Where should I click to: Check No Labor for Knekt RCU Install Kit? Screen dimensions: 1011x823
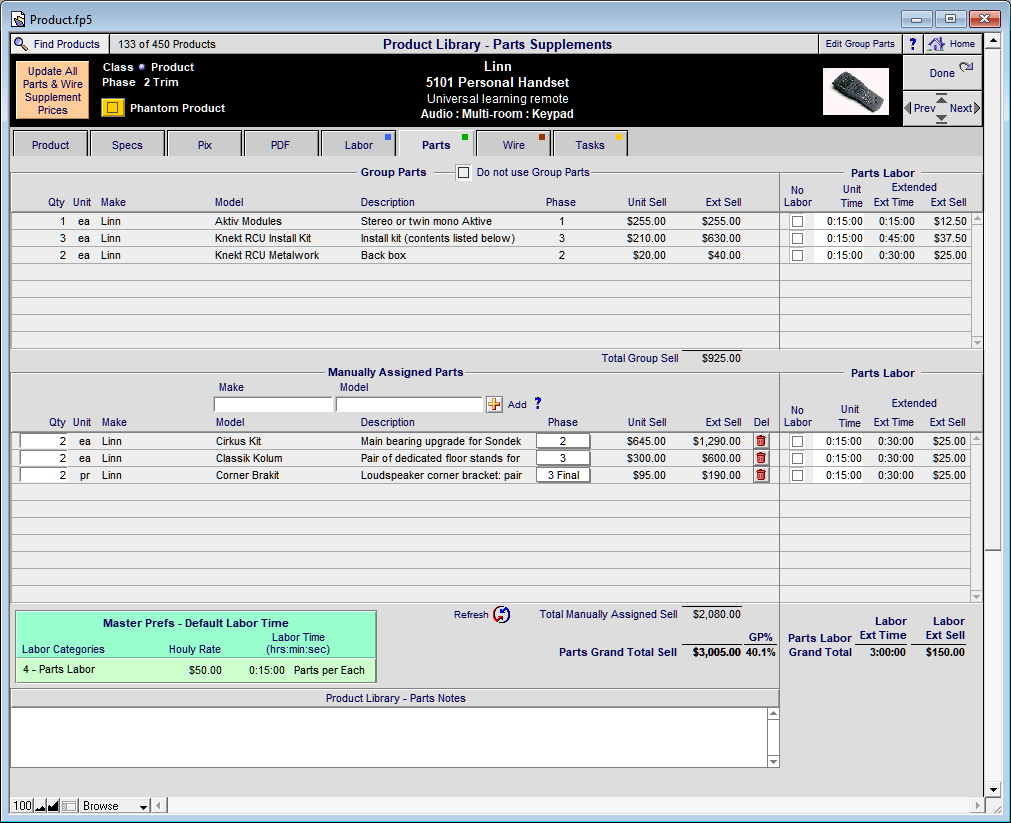798,238
